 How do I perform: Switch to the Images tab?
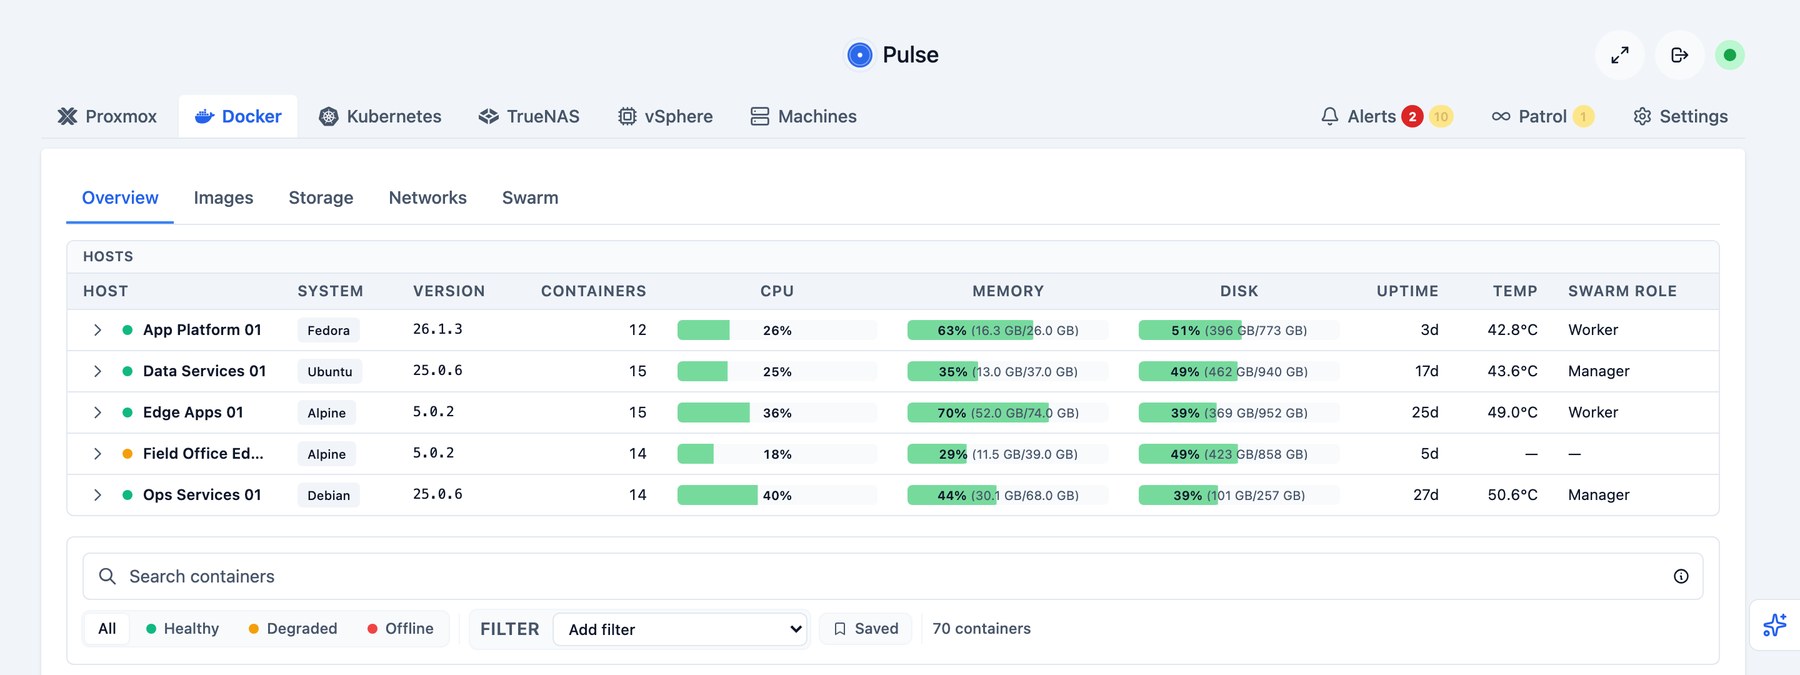click(x=223, y=198)
